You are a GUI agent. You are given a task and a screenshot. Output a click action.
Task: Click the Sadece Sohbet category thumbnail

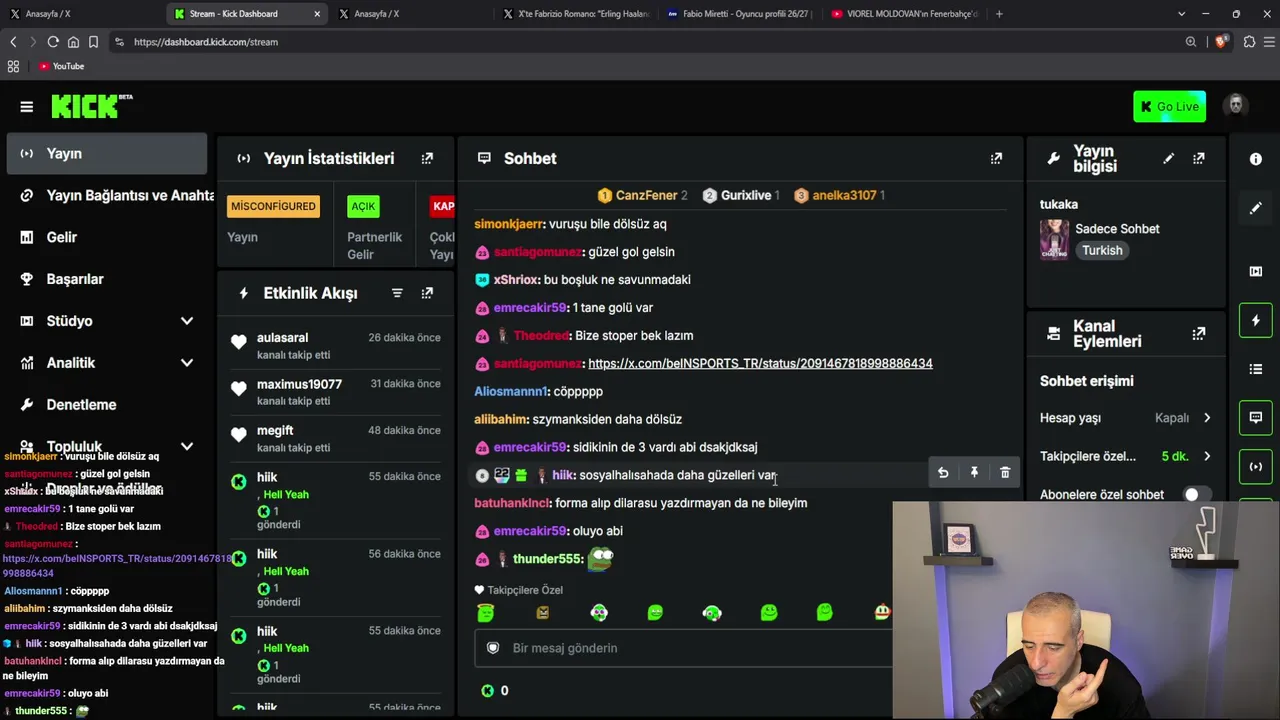coord(1054,240)
